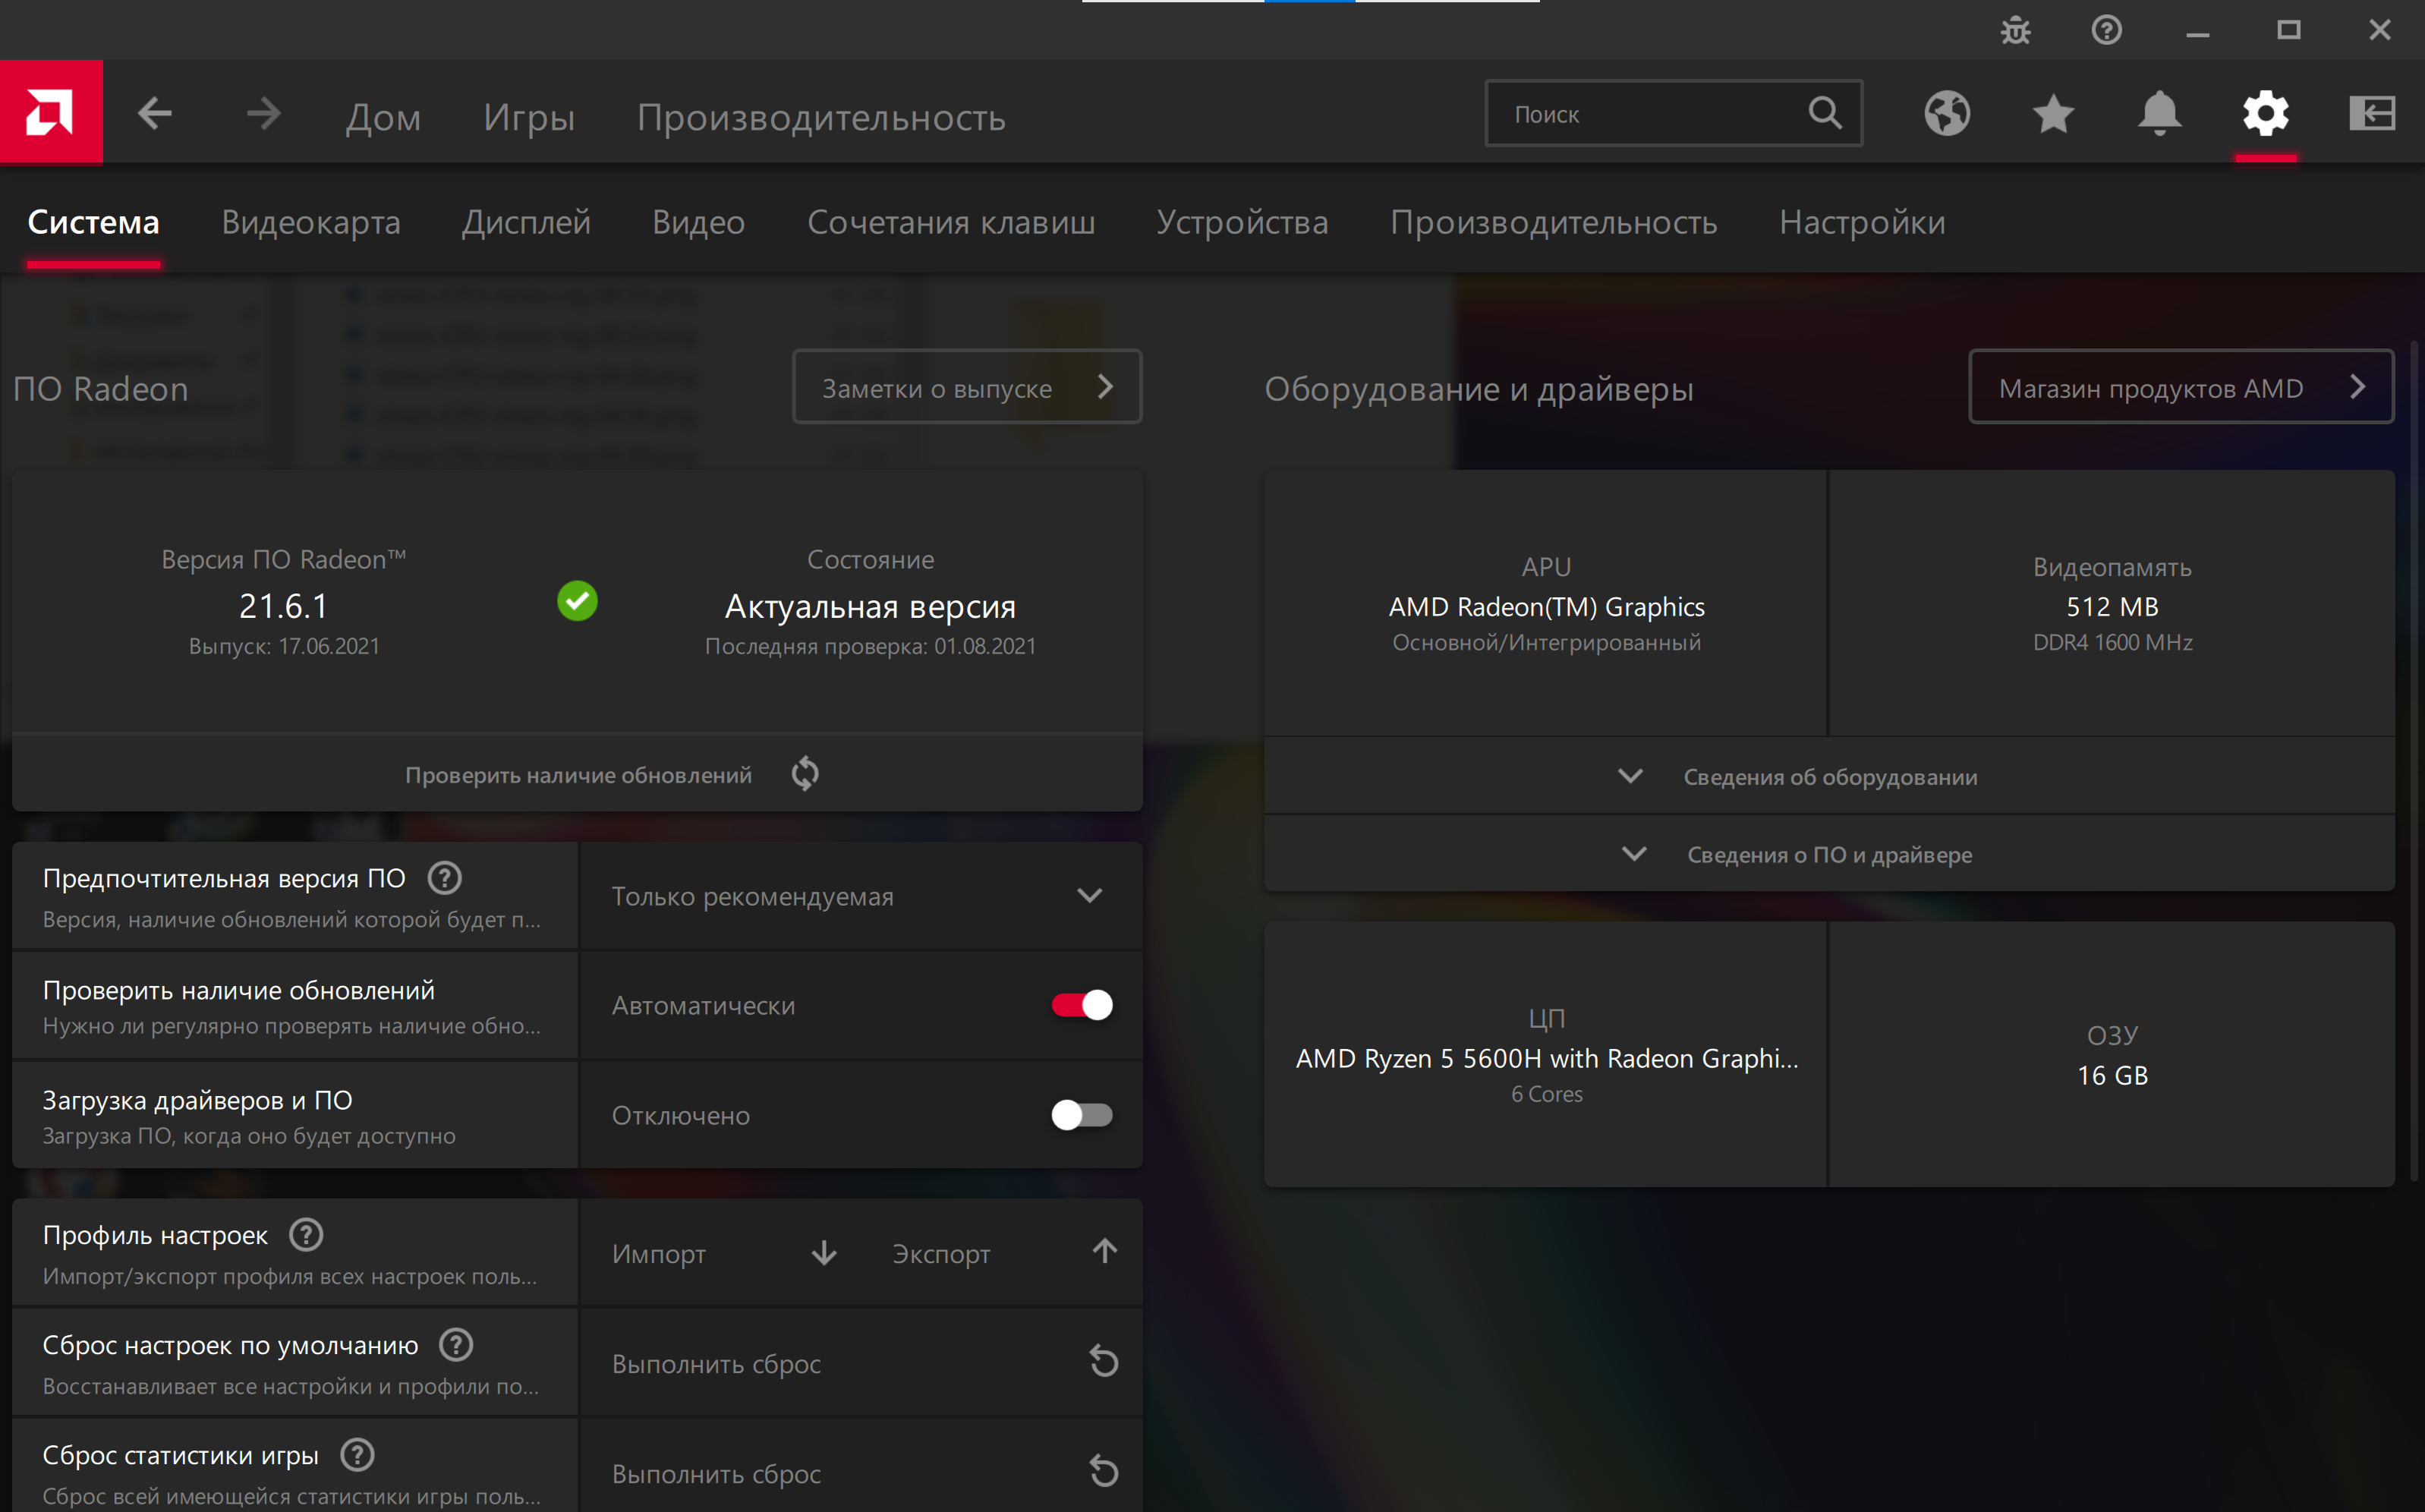Click the vertical scrollbar on right edge
Screen dimensions: 2425x1512
click(2414, 760)
